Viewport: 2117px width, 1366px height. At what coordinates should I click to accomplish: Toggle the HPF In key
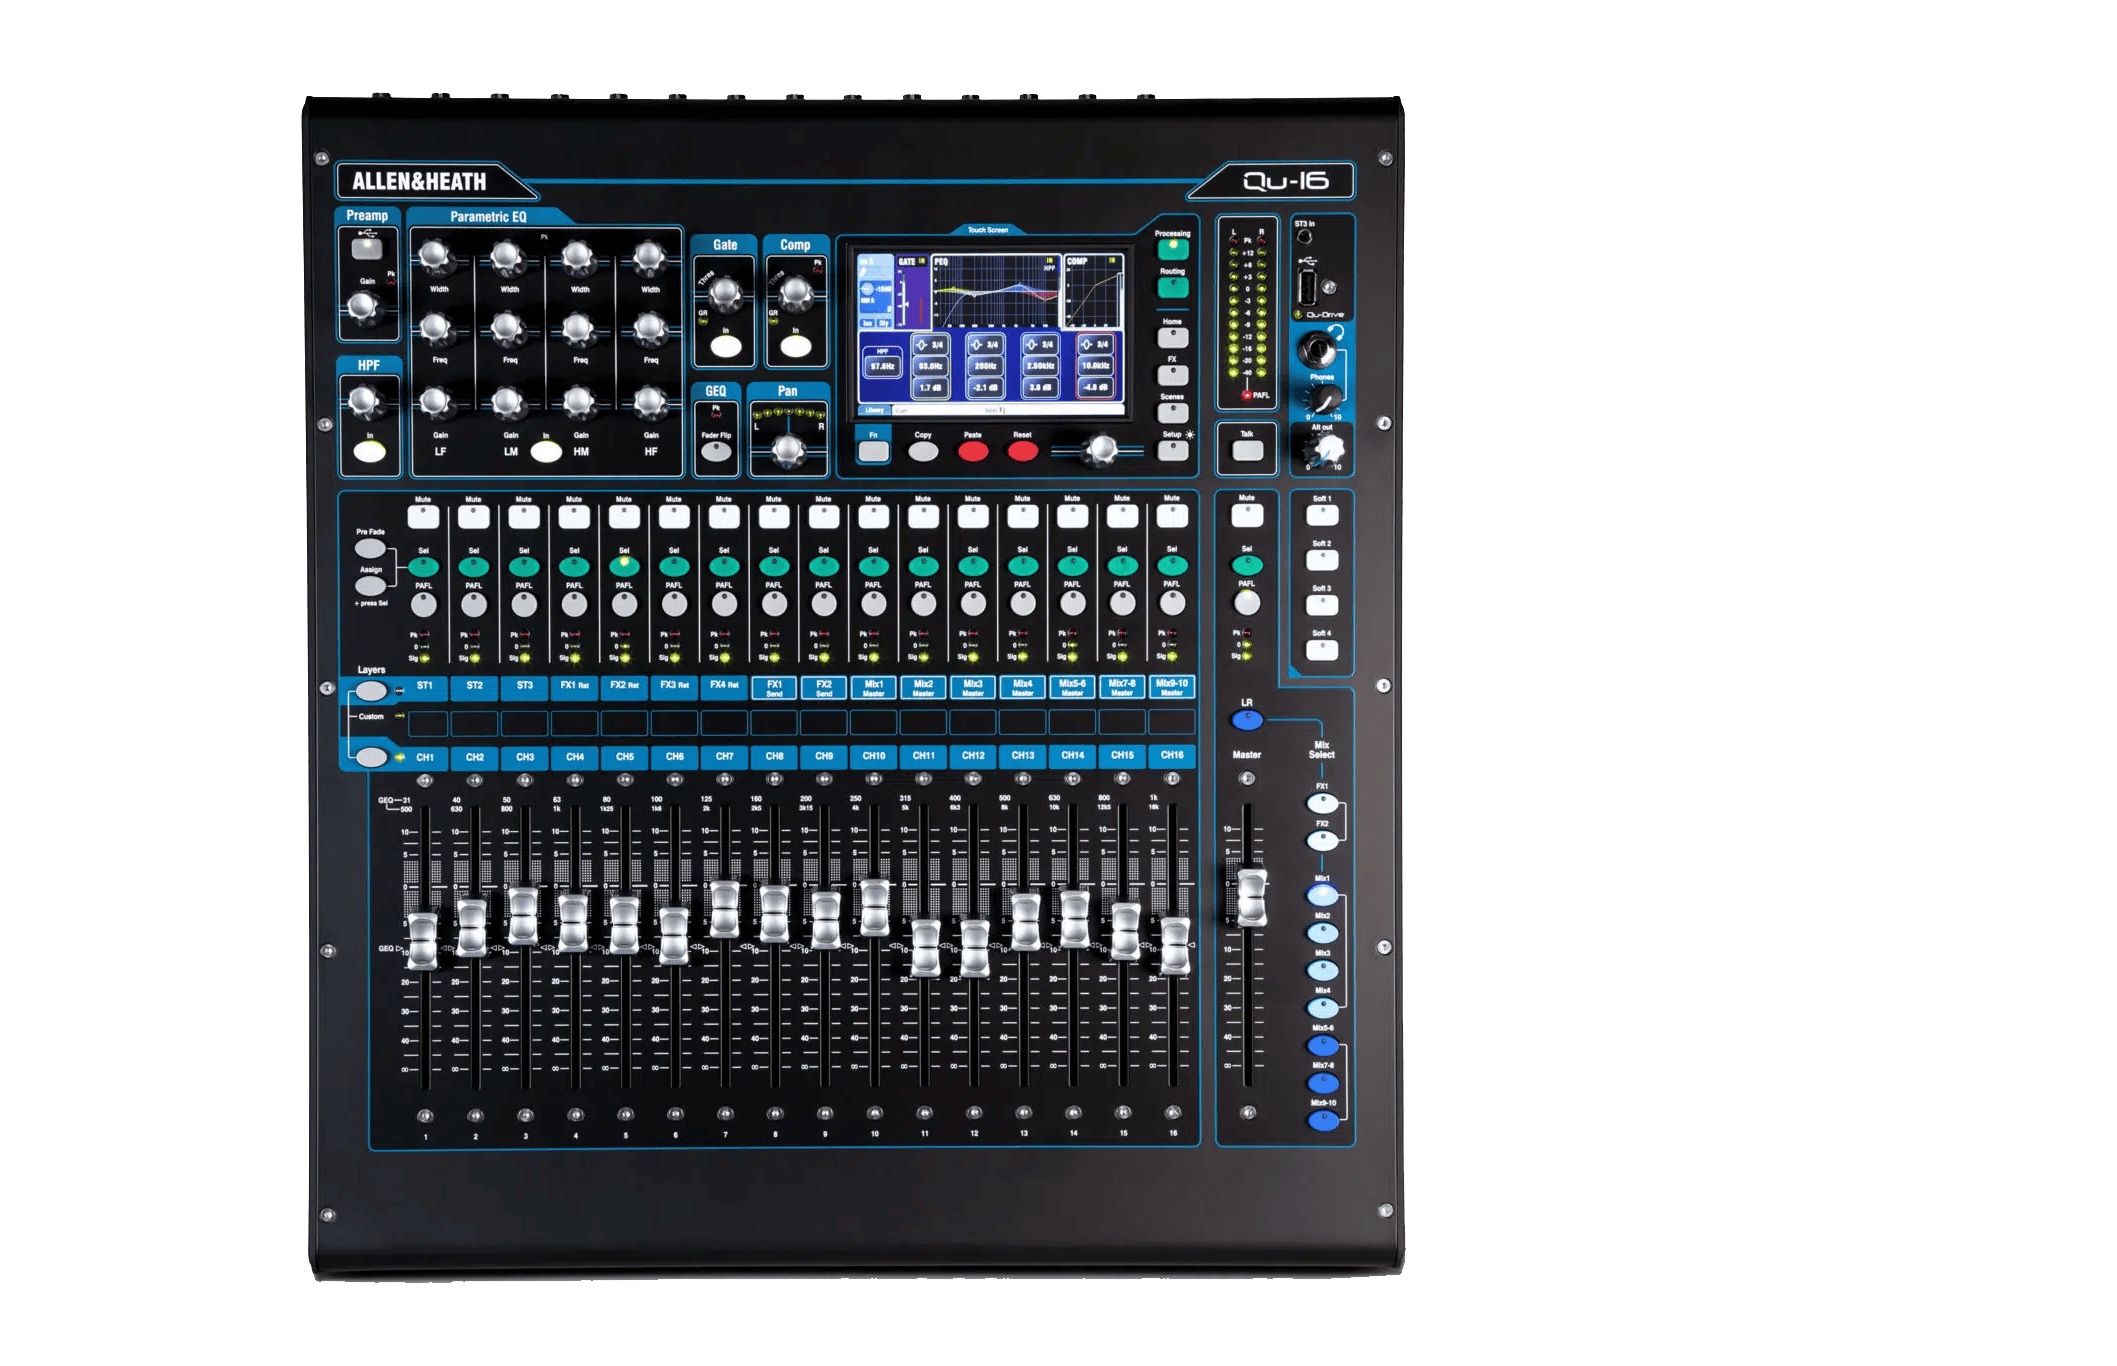coord(369,452)
